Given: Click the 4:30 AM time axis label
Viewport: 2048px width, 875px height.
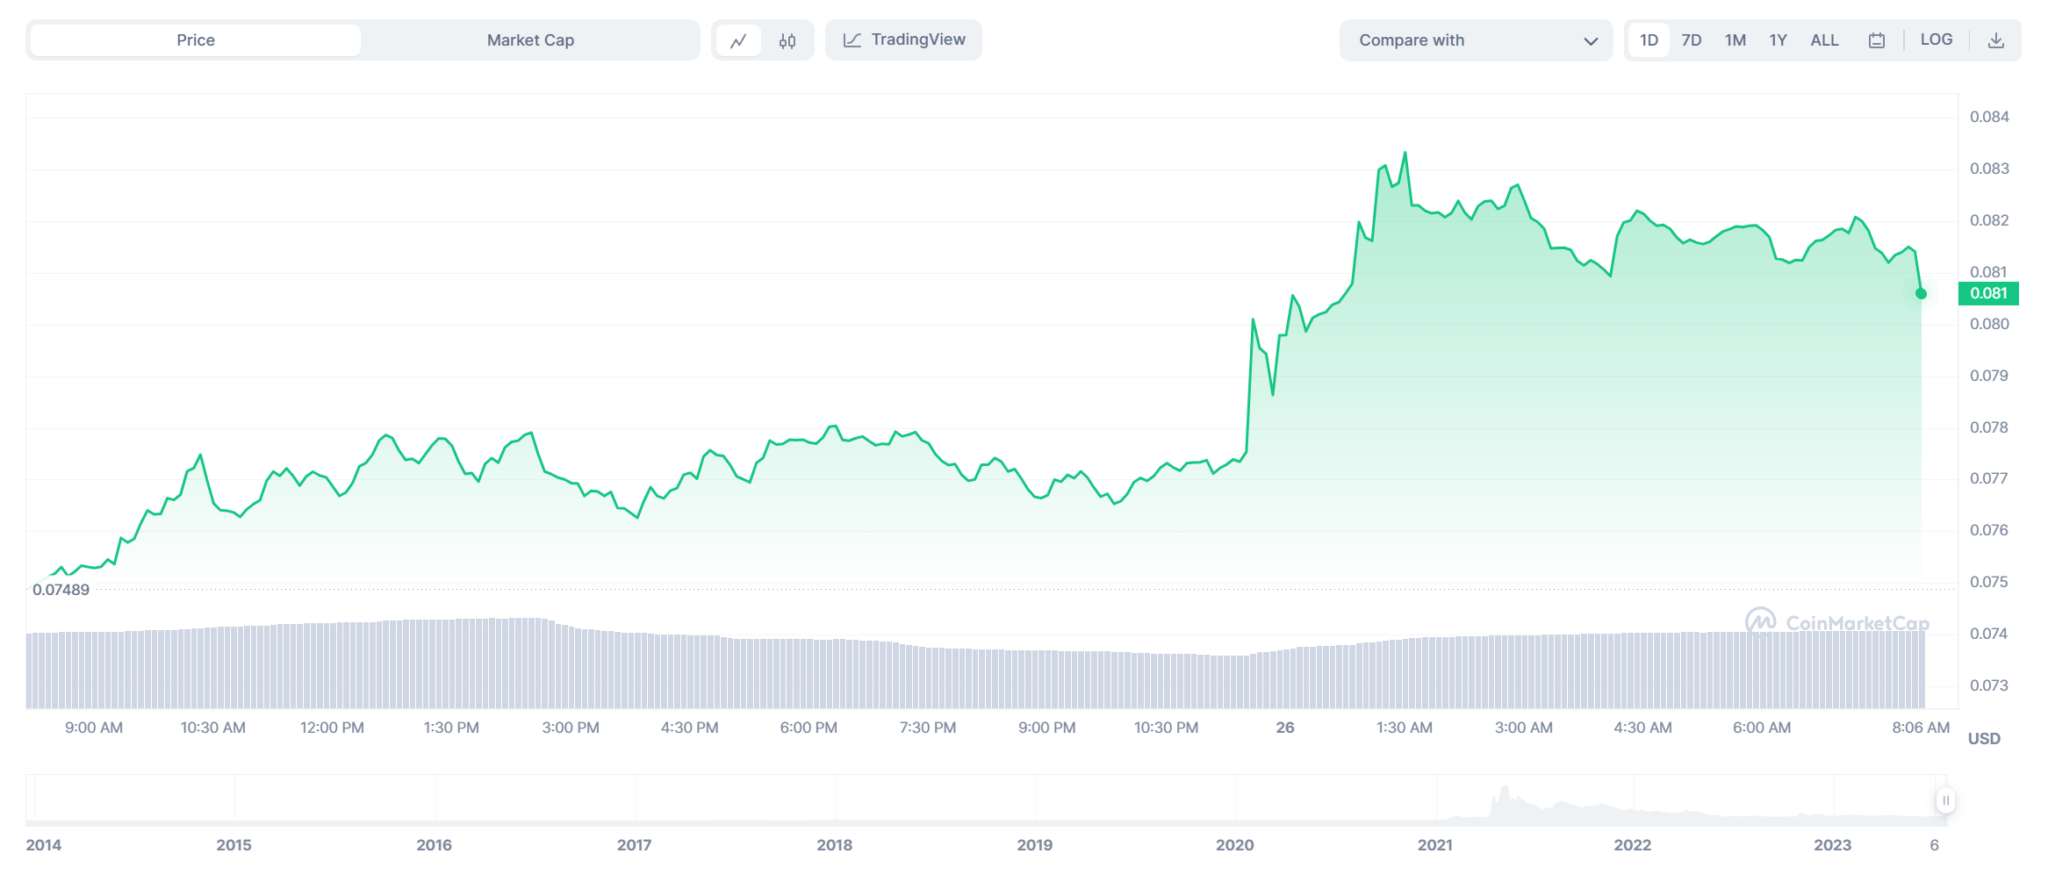Looking at the screenshot, I should (x=1642, y=728).
